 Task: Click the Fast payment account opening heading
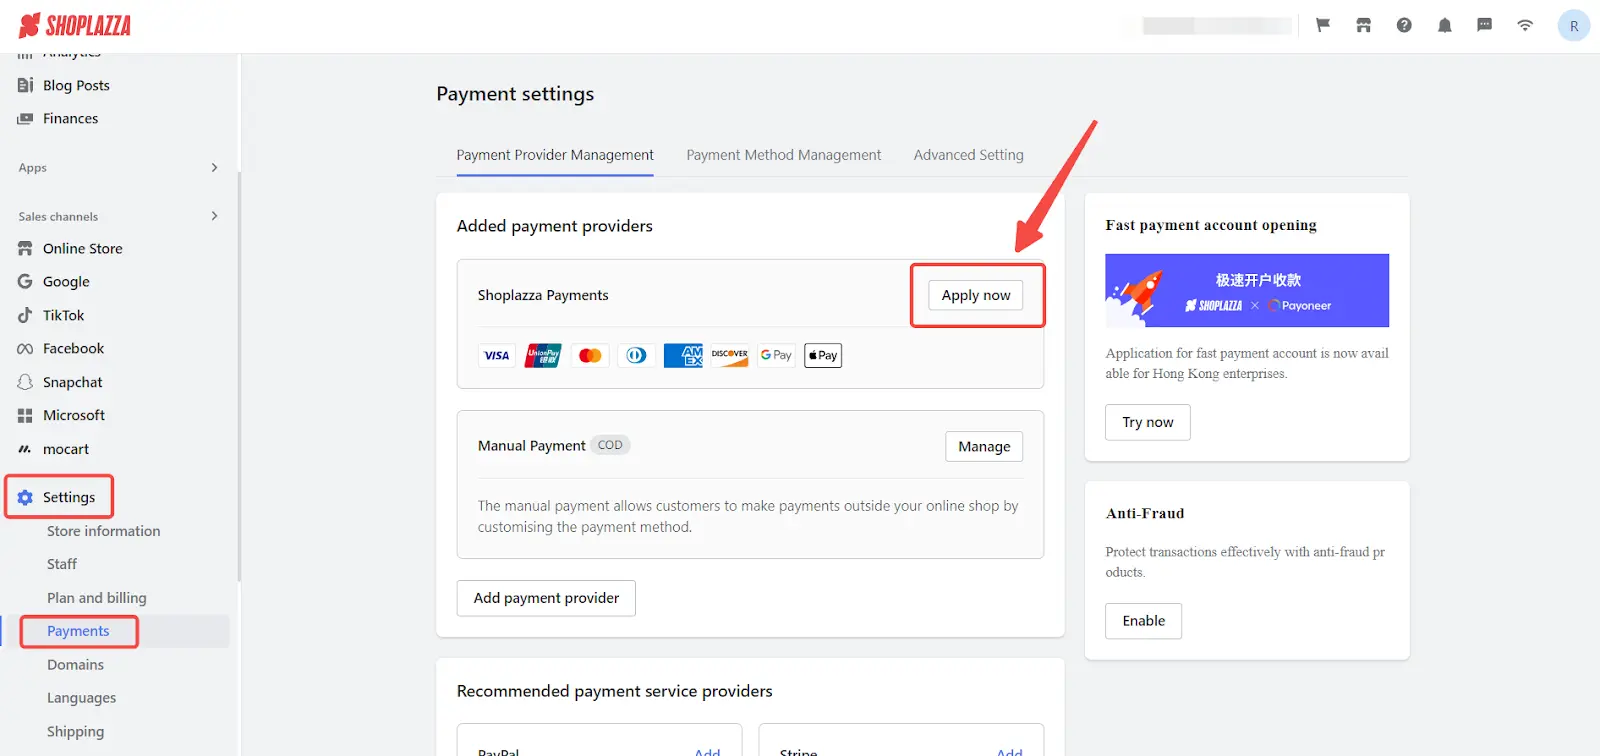1211,225
